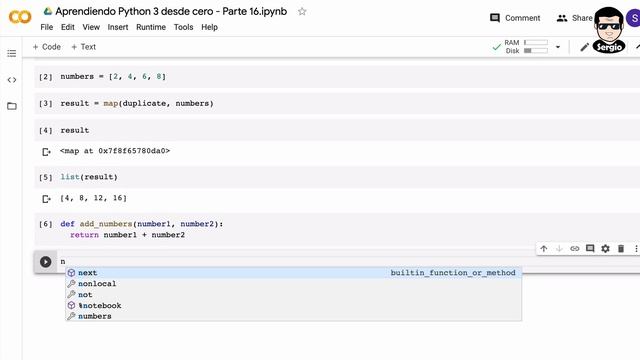The width and height of the screenshot is (640, 360).
Task: Copy link to cell icon
Action: point(575,249)
